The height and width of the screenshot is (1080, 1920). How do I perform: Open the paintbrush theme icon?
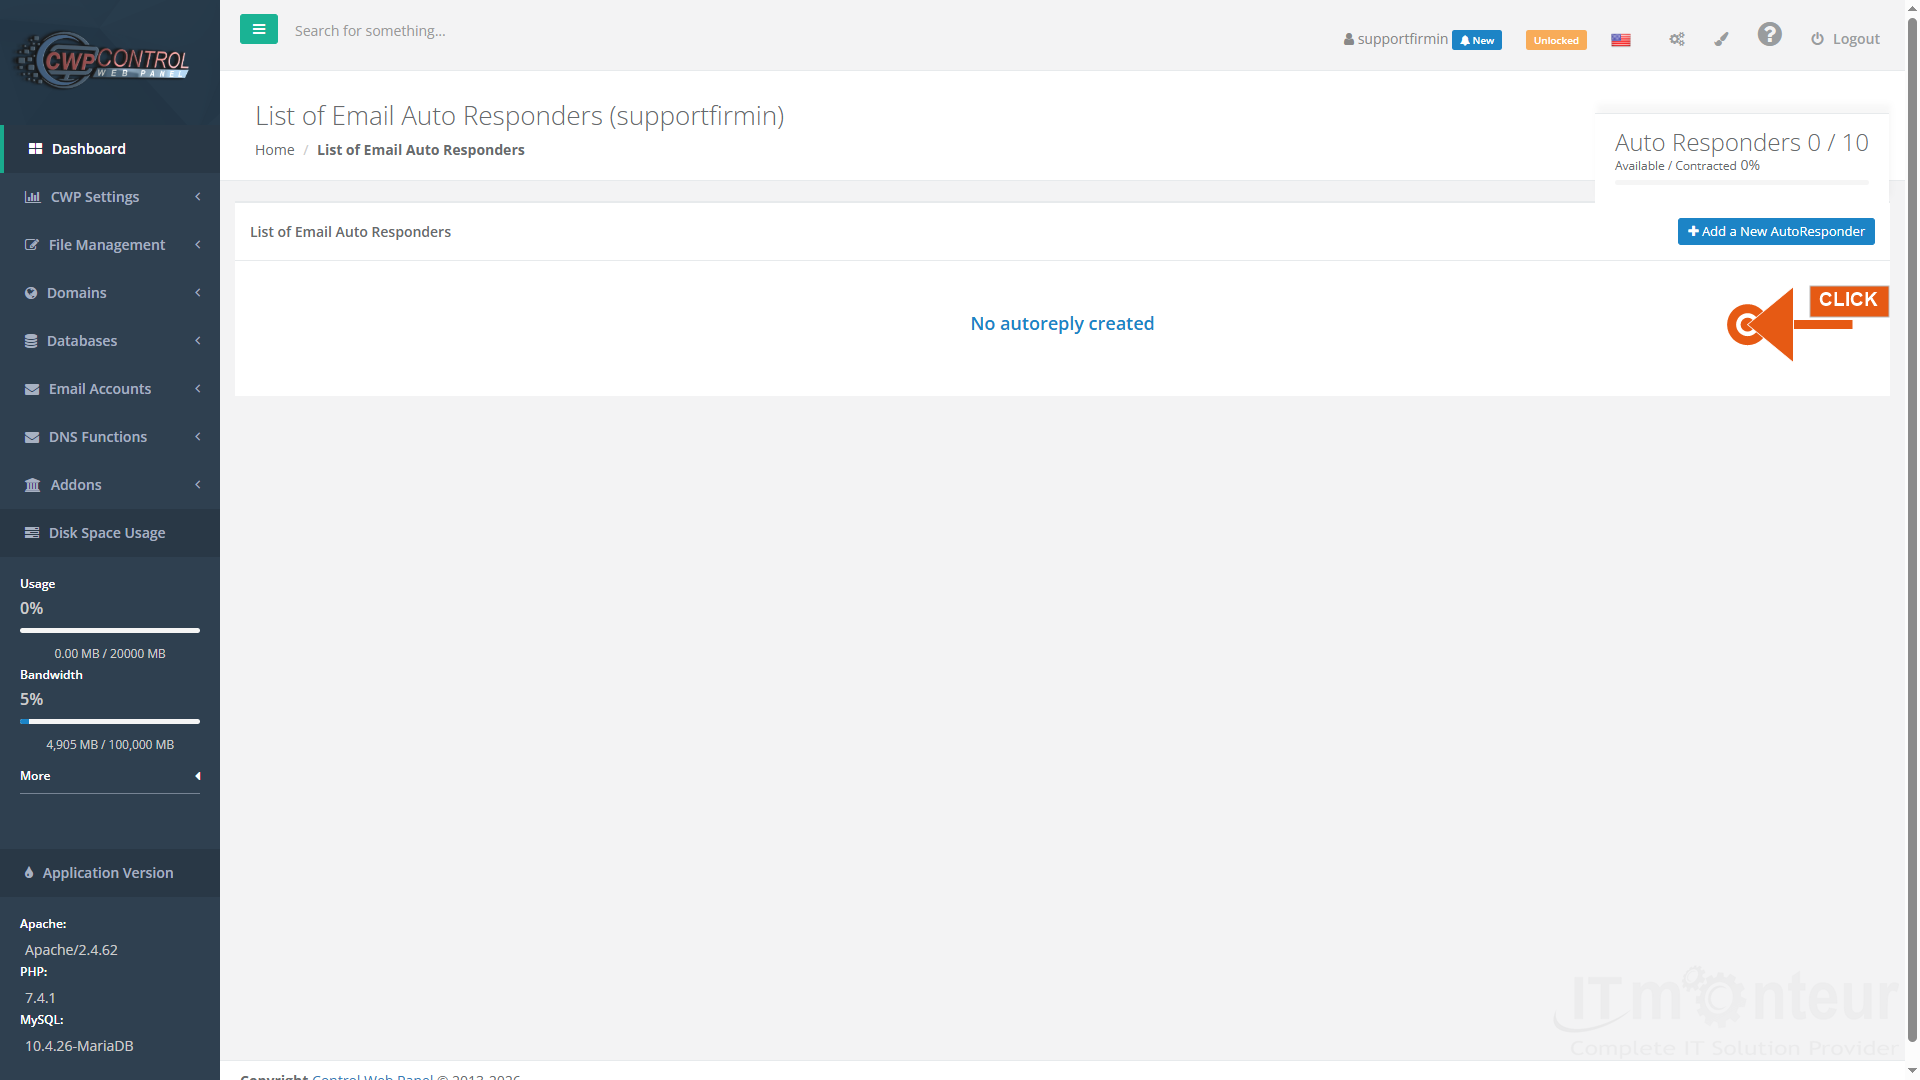(1721, 39)
